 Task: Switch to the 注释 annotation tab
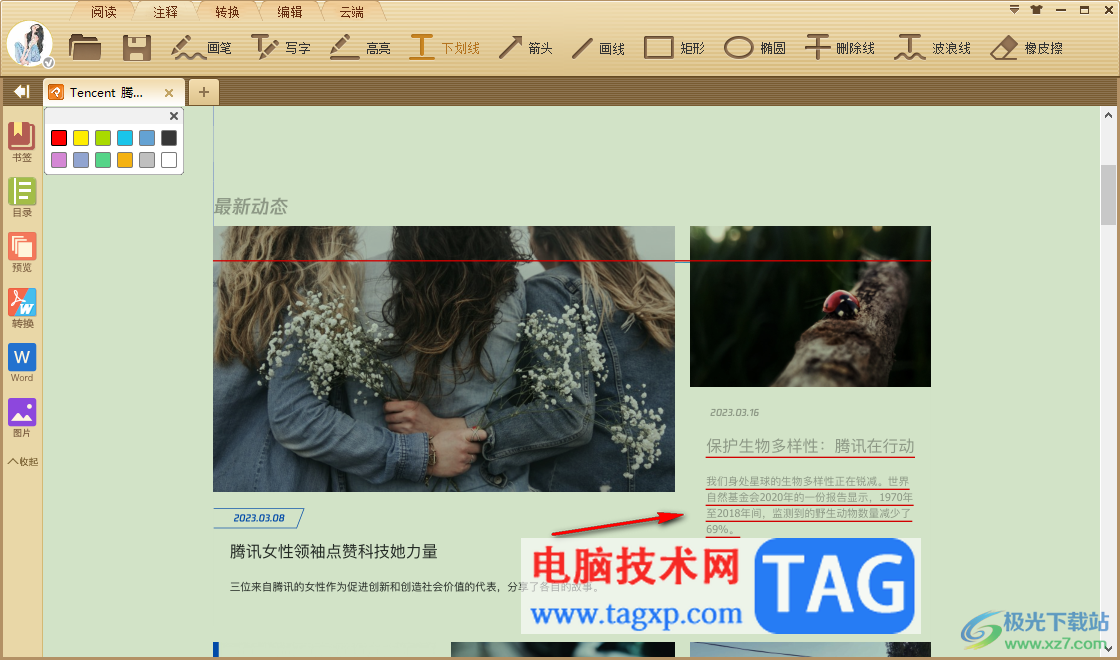(166, 12)
